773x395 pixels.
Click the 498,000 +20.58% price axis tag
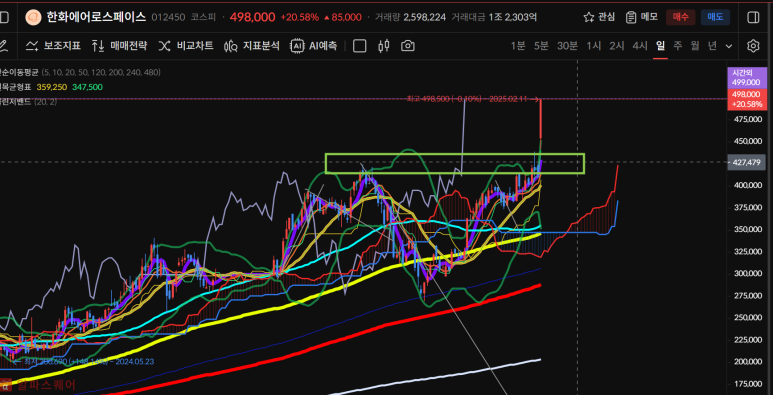tap(746, 99)
